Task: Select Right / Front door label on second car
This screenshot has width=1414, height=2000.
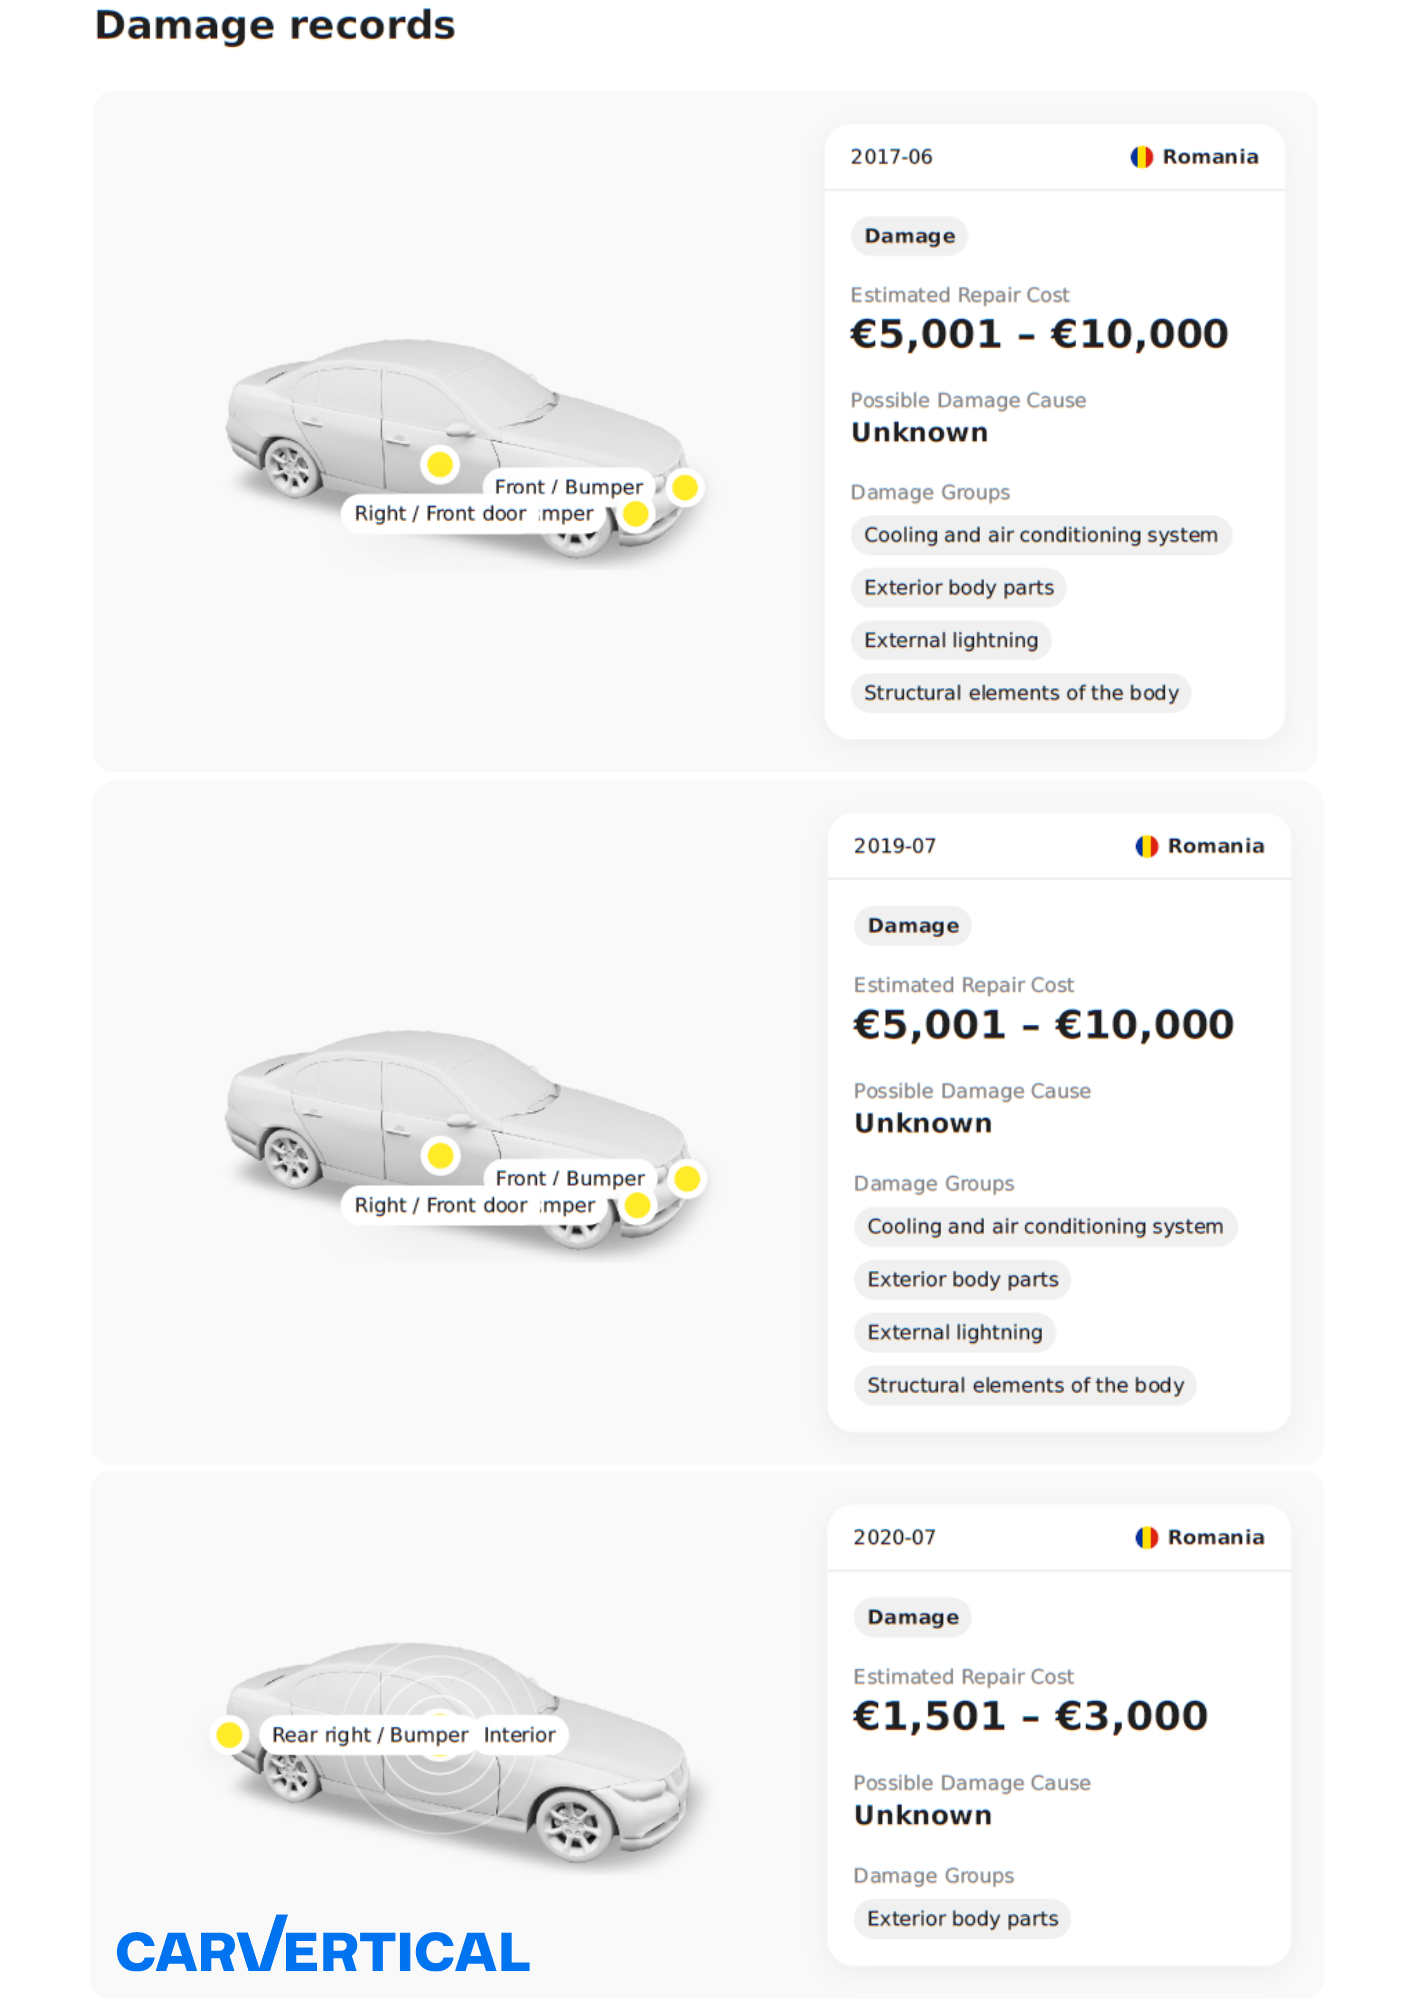Action: coord(440,1205)
